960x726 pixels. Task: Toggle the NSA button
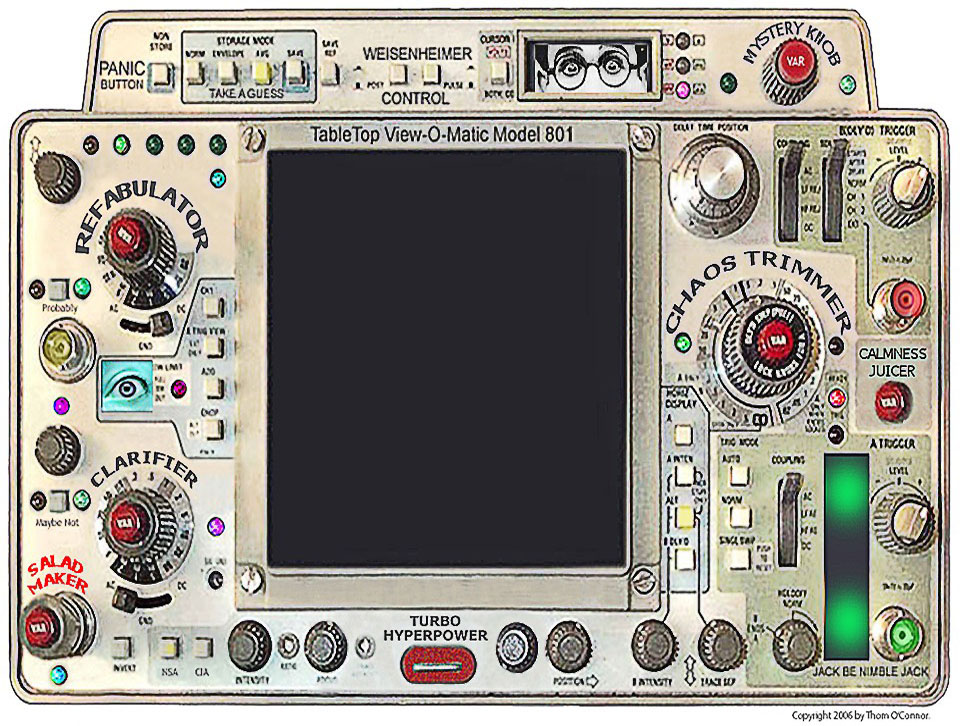170,645
